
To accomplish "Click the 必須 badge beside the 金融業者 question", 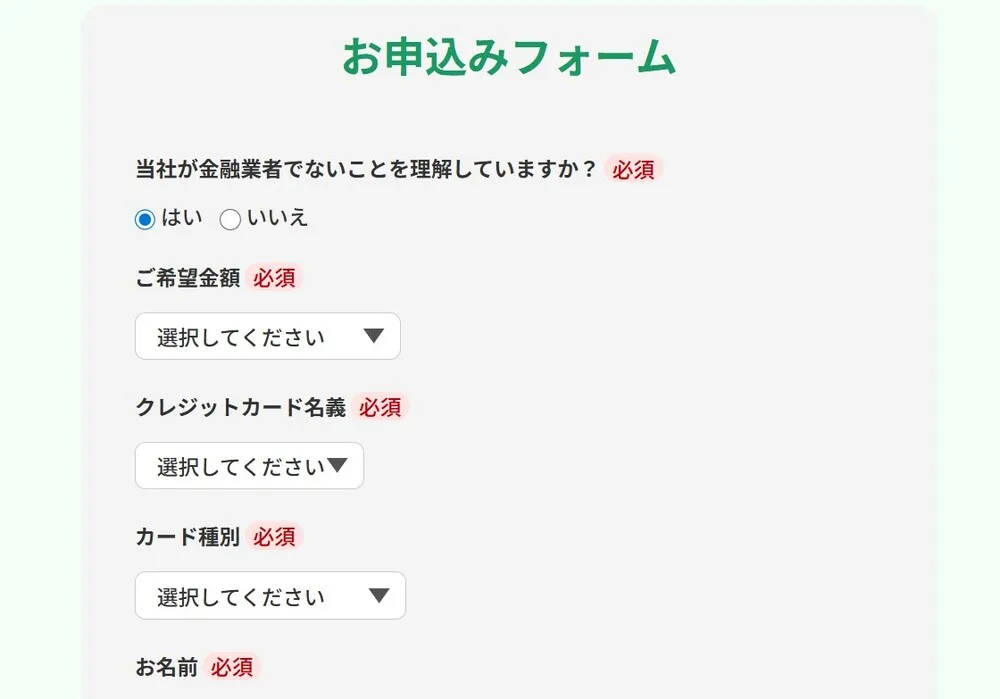I will point(634,169).
